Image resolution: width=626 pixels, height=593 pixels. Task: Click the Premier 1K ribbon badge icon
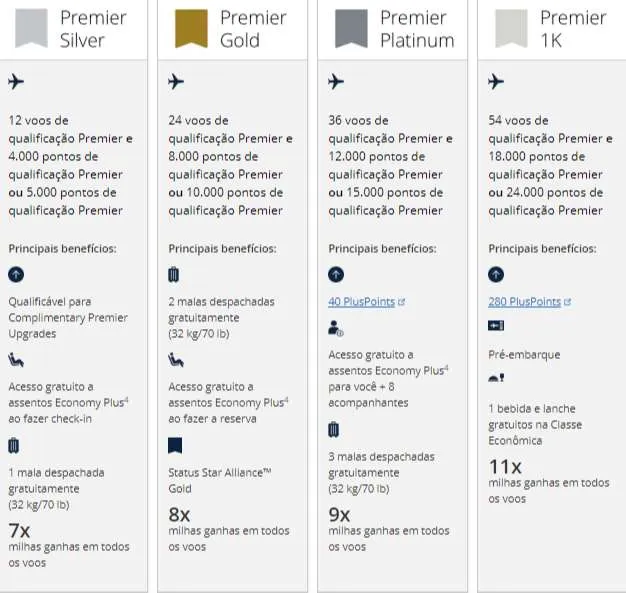[x=511, y=28]
